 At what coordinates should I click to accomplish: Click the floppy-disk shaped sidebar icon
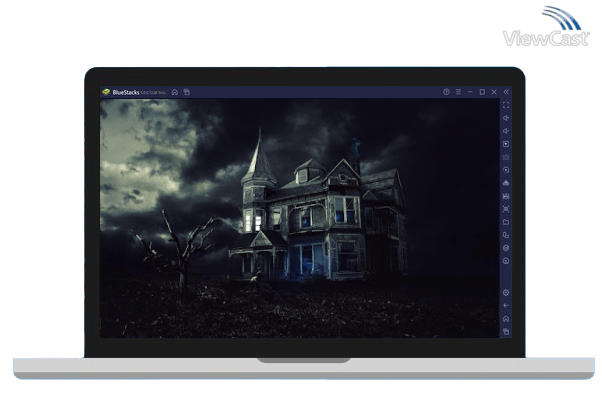pyautogui.click(x=506, y=196)
